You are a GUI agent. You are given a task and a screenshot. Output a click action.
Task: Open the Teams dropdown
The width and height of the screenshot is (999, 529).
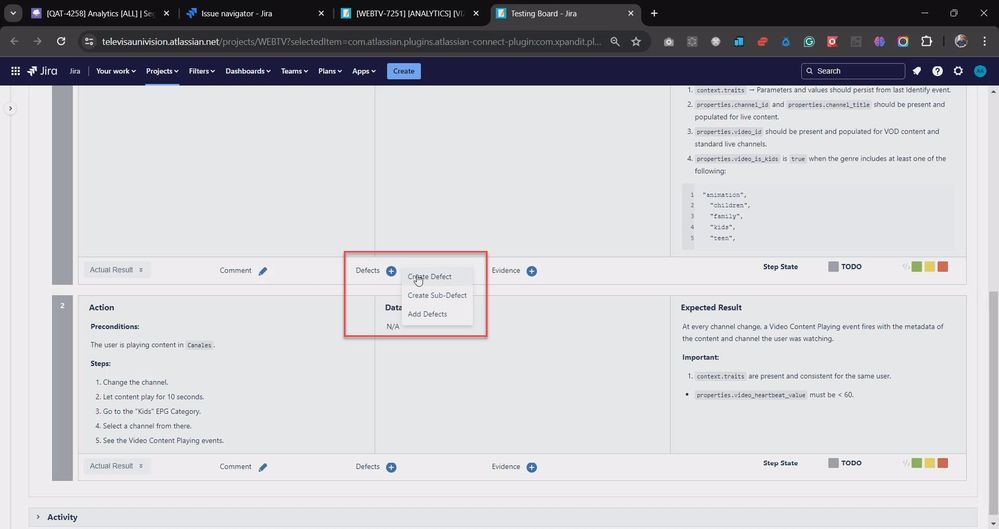click(294, 71)
